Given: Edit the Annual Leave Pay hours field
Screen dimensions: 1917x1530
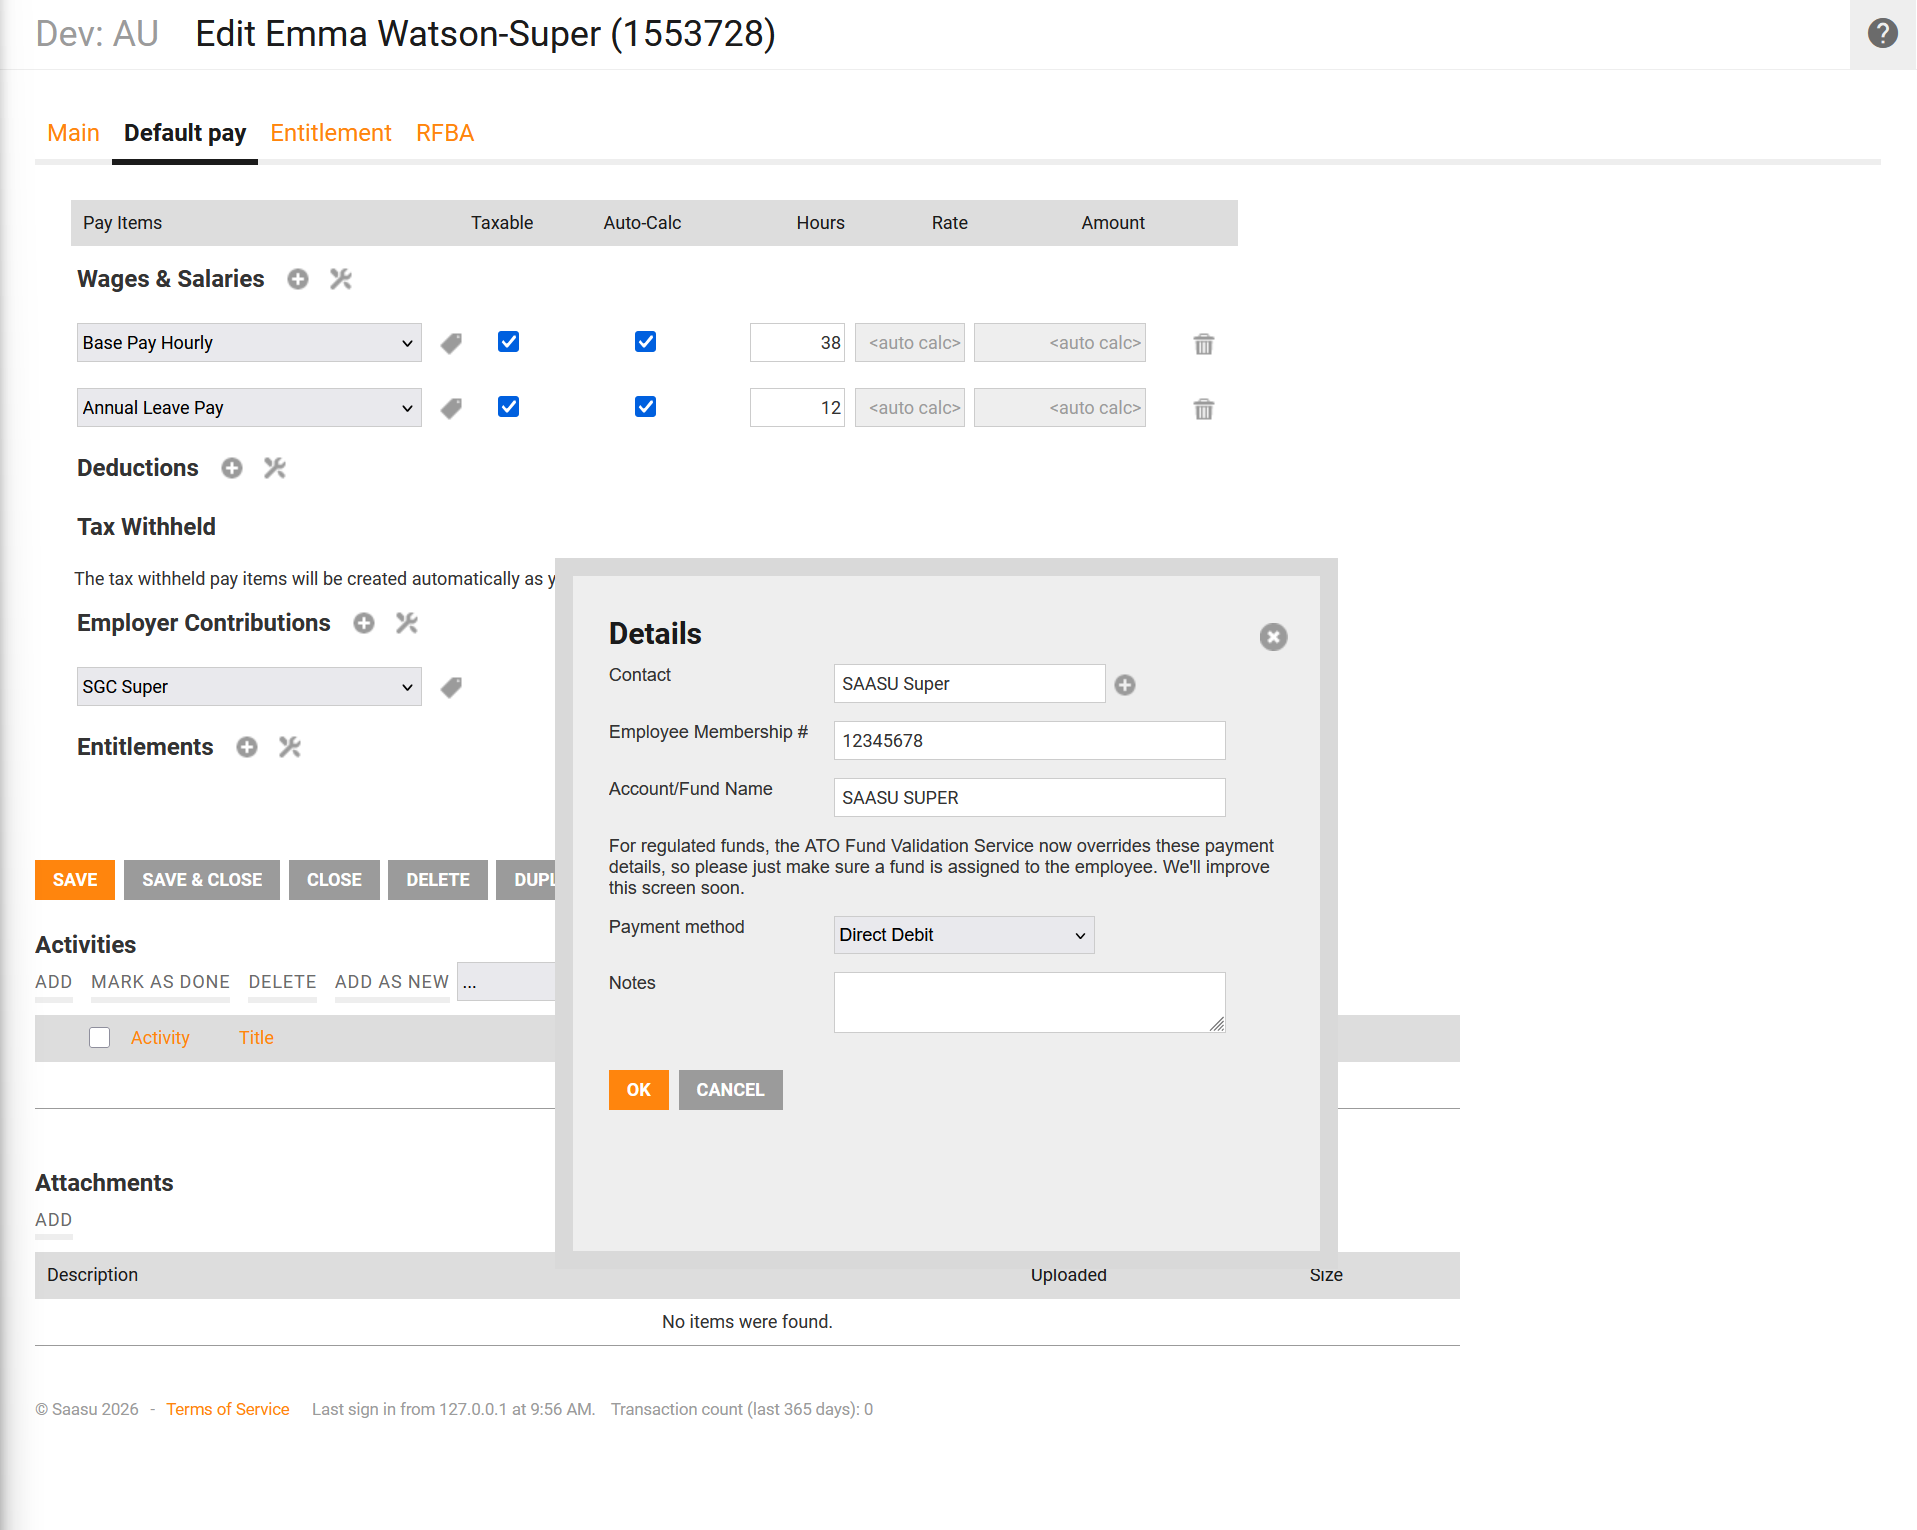Looking at the screenshot, I should coord(797,408).
